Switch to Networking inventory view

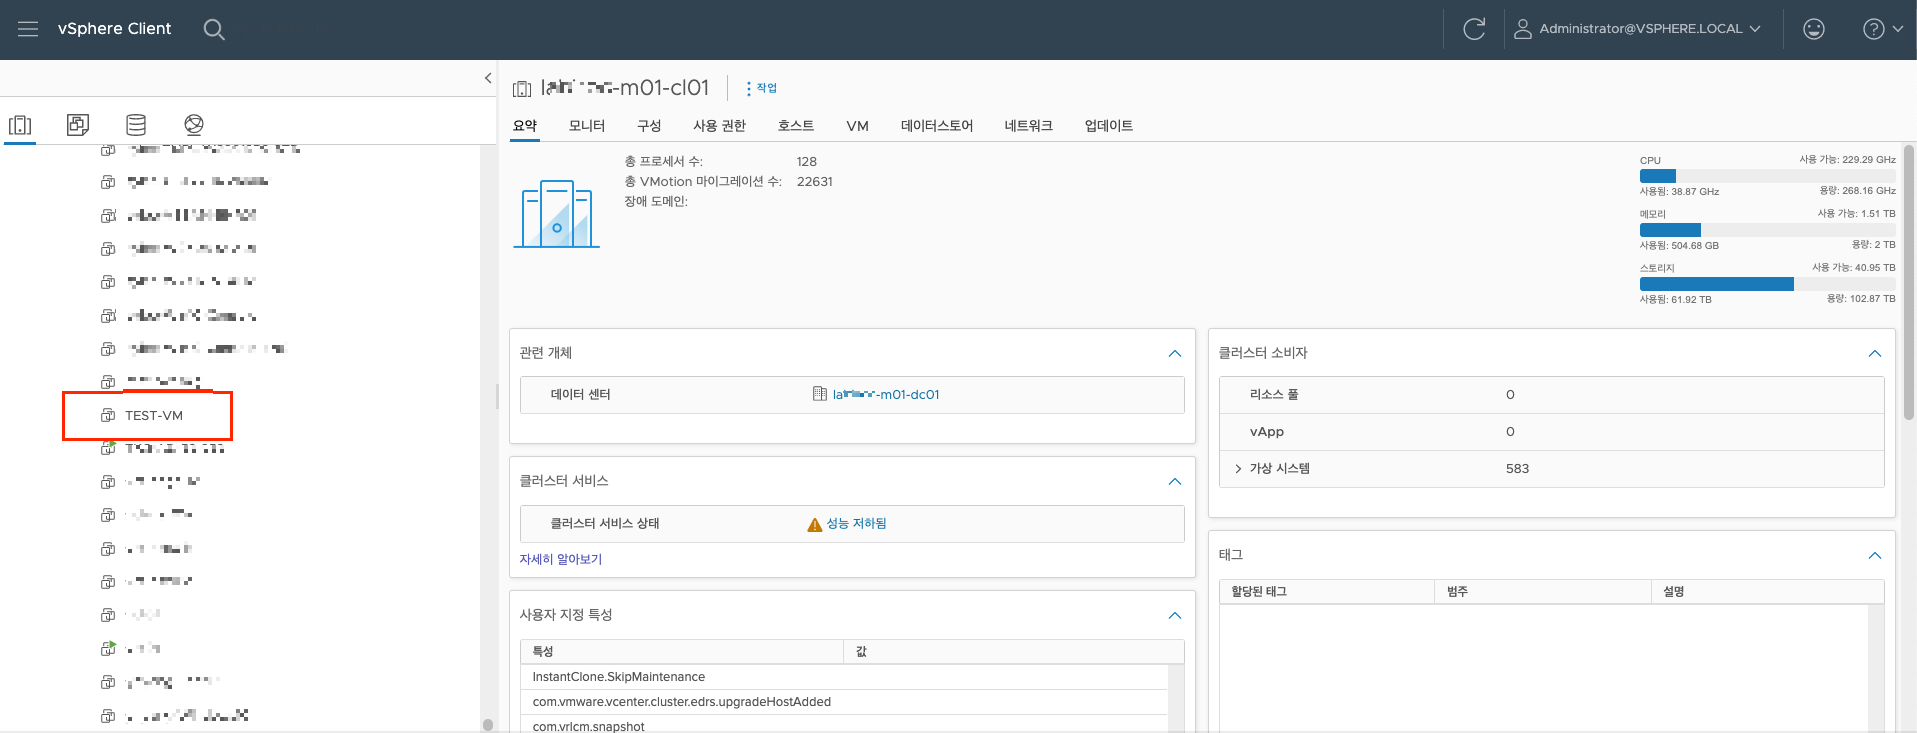194,125
